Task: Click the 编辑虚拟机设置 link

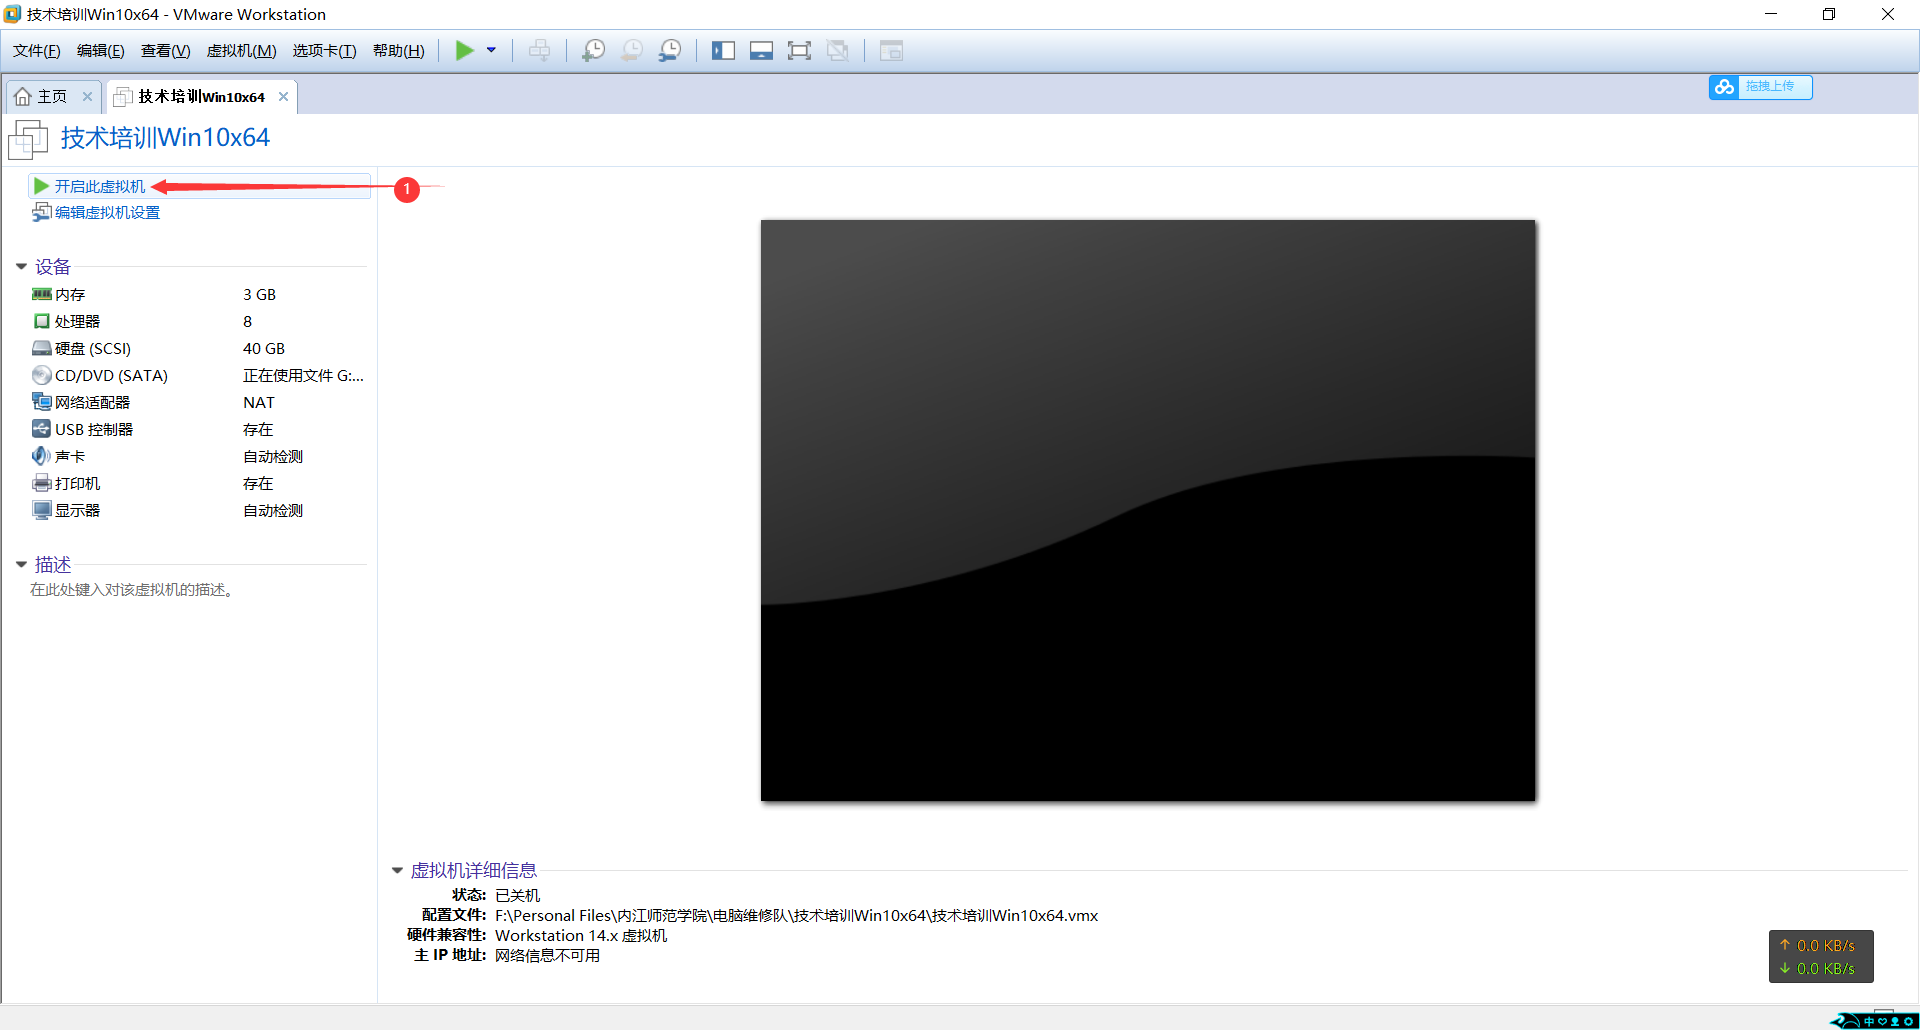Action: (x=107, y=213)
